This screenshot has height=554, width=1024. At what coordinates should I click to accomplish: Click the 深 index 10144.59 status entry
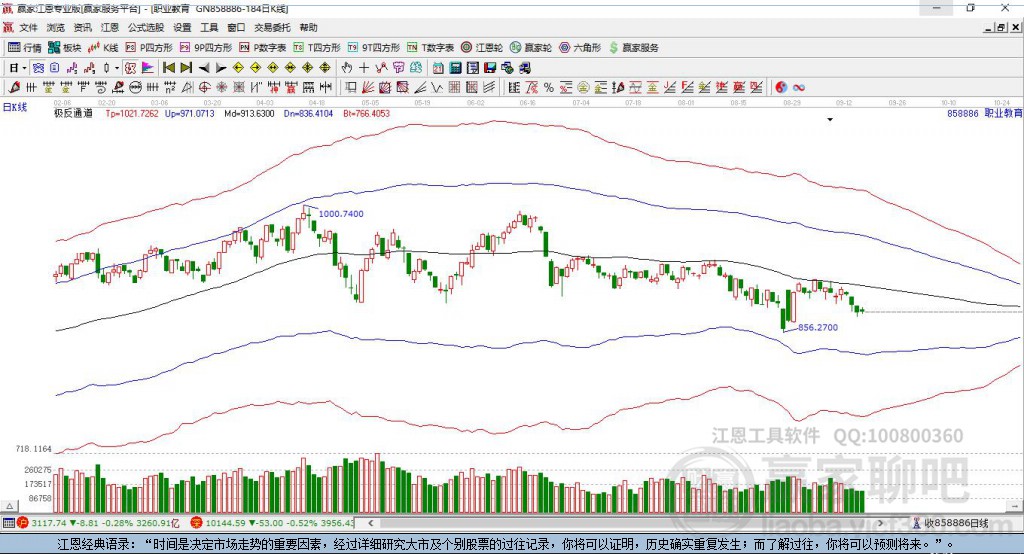click(272, 523)
